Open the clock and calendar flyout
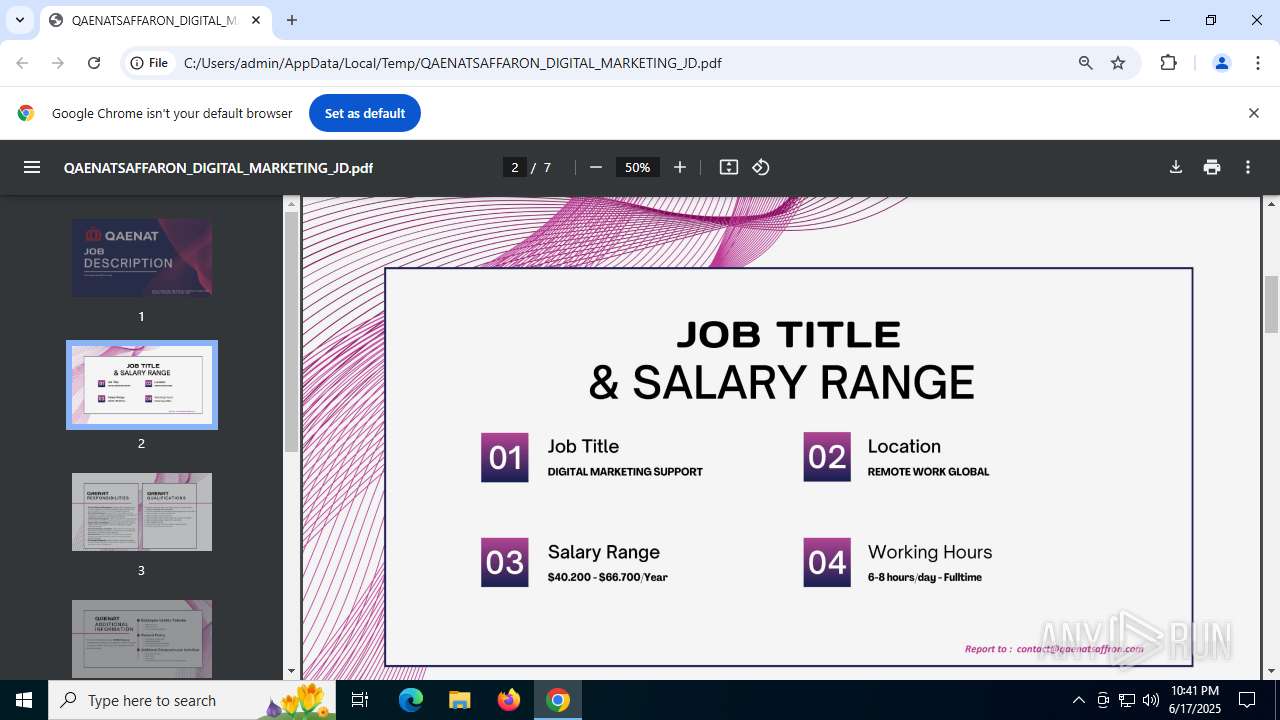The width and height of the screenshot is (1280, 720). 1195,700
